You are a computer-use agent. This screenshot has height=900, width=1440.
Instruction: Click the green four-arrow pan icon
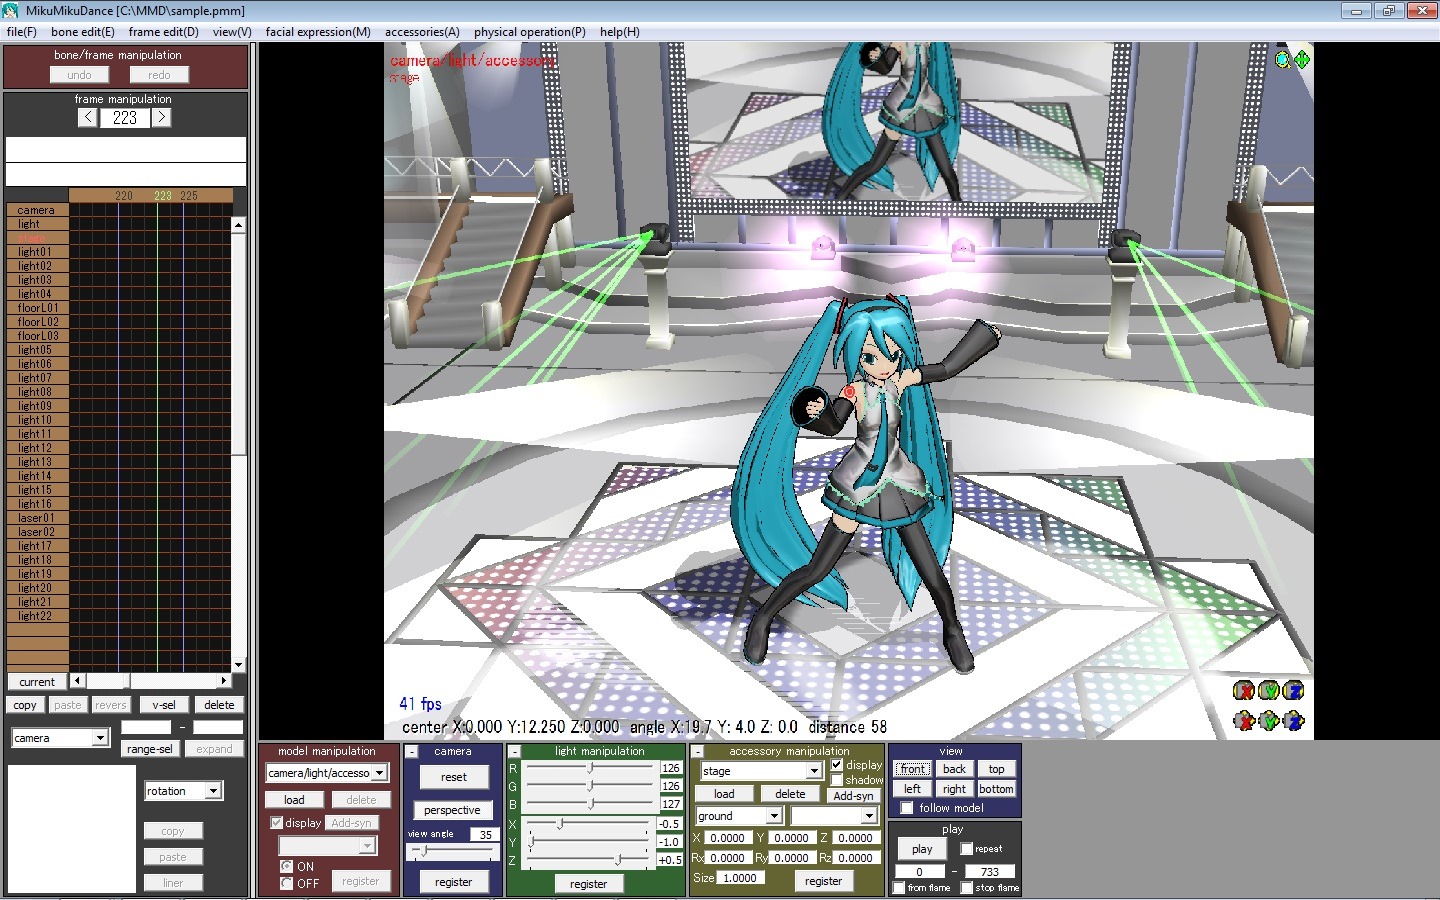(1302, 60)
